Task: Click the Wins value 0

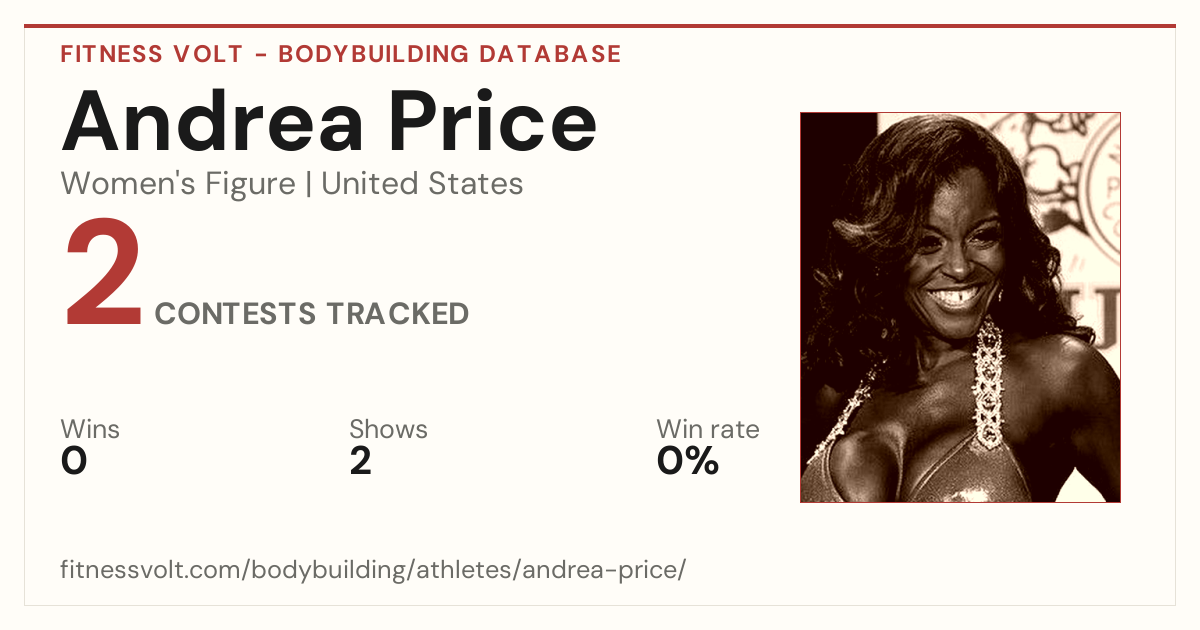Action: coord(74,461)
